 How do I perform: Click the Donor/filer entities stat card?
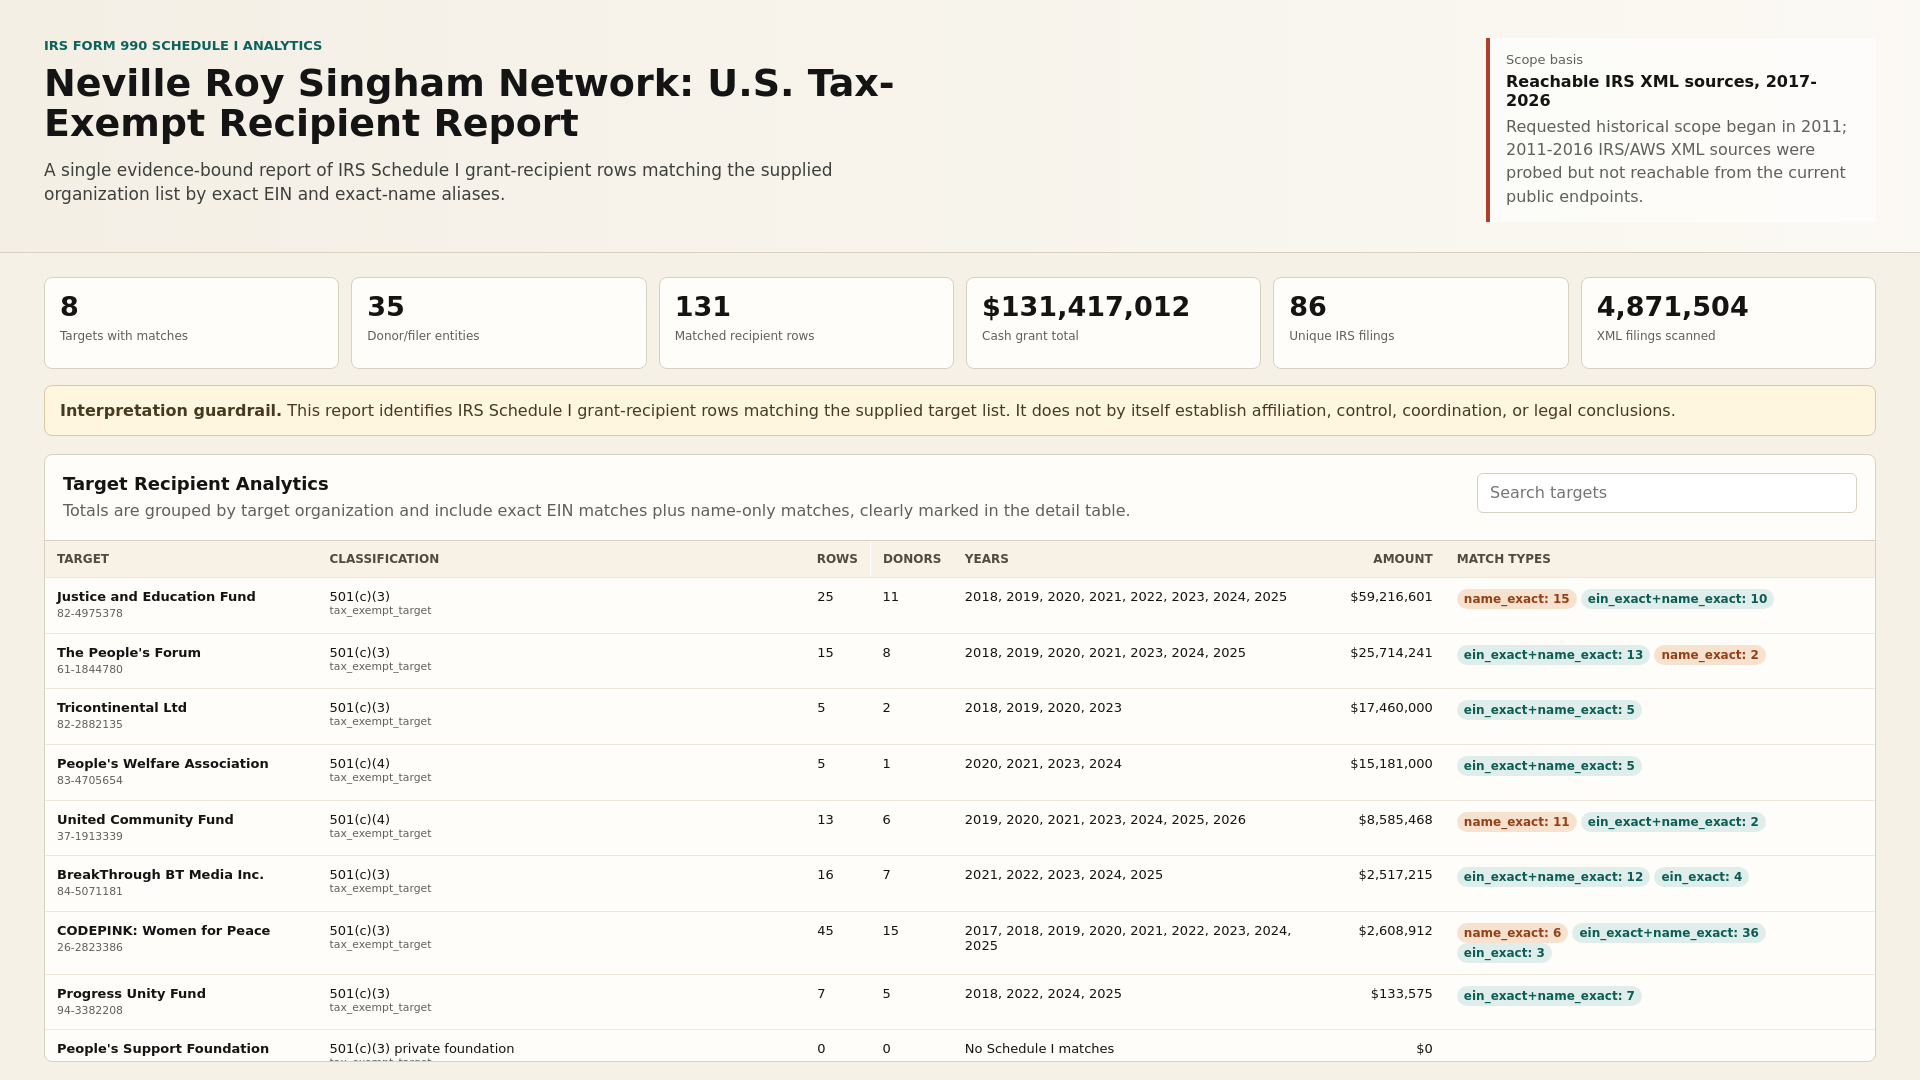point(498,323)
